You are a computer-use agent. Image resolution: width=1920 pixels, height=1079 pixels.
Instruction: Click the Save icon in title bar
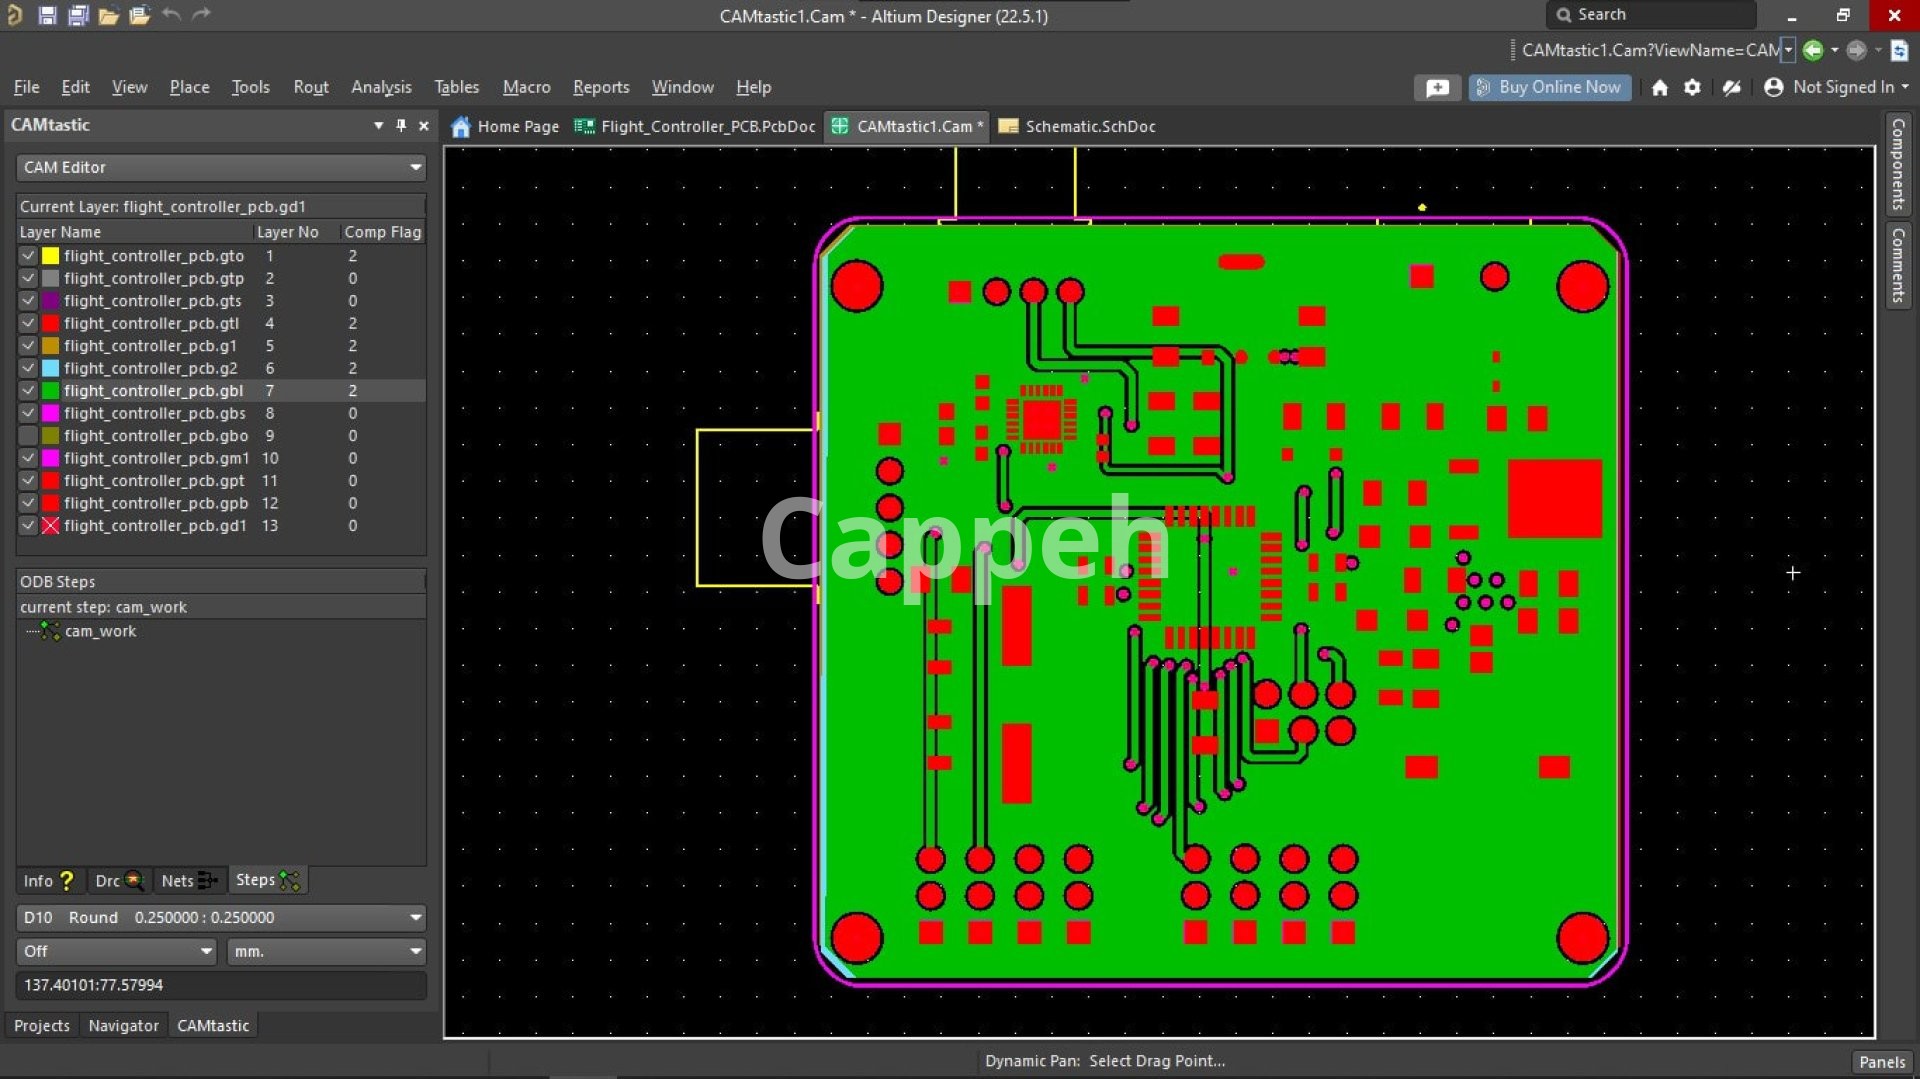(x=47, y=15)
